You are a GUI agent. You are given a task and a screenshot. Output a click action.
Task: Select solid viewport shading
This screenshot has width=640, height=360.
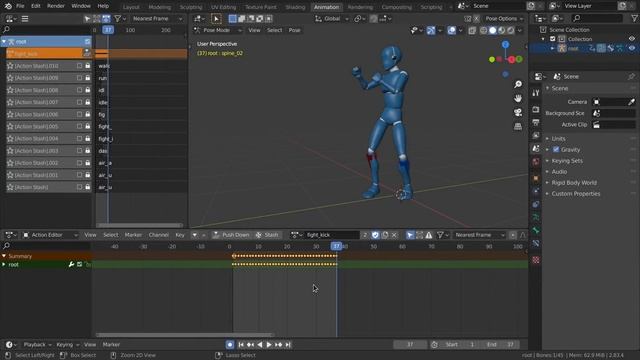tap(493, 30)
